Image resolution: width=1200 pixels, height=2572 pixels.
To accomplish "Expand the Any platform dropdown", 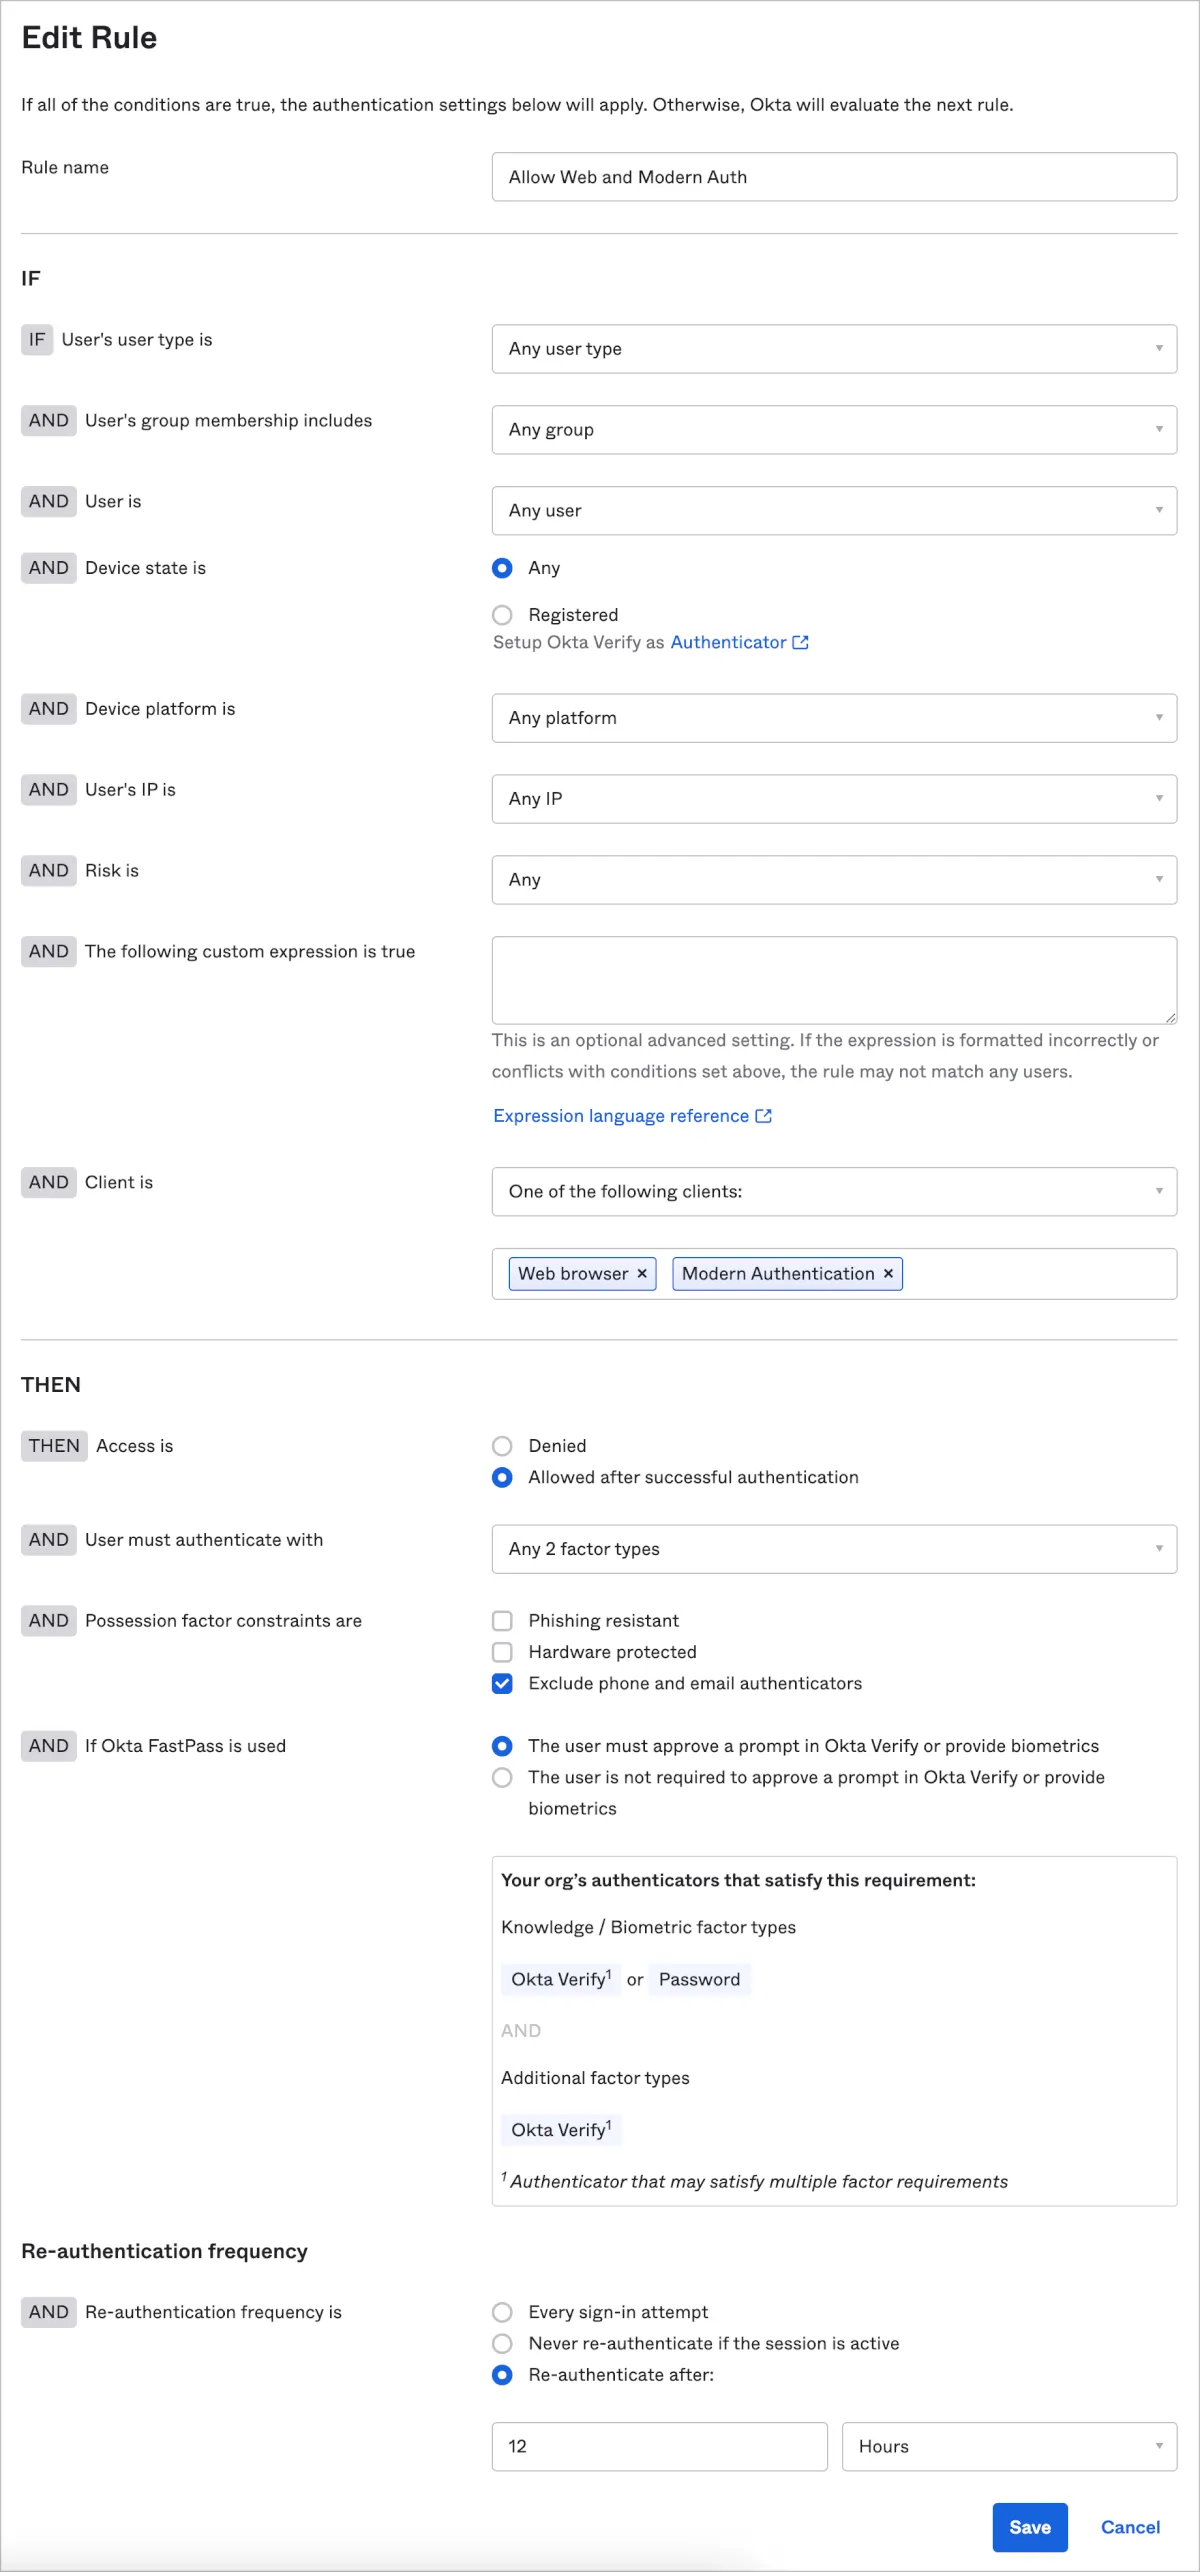I will 833,718.
